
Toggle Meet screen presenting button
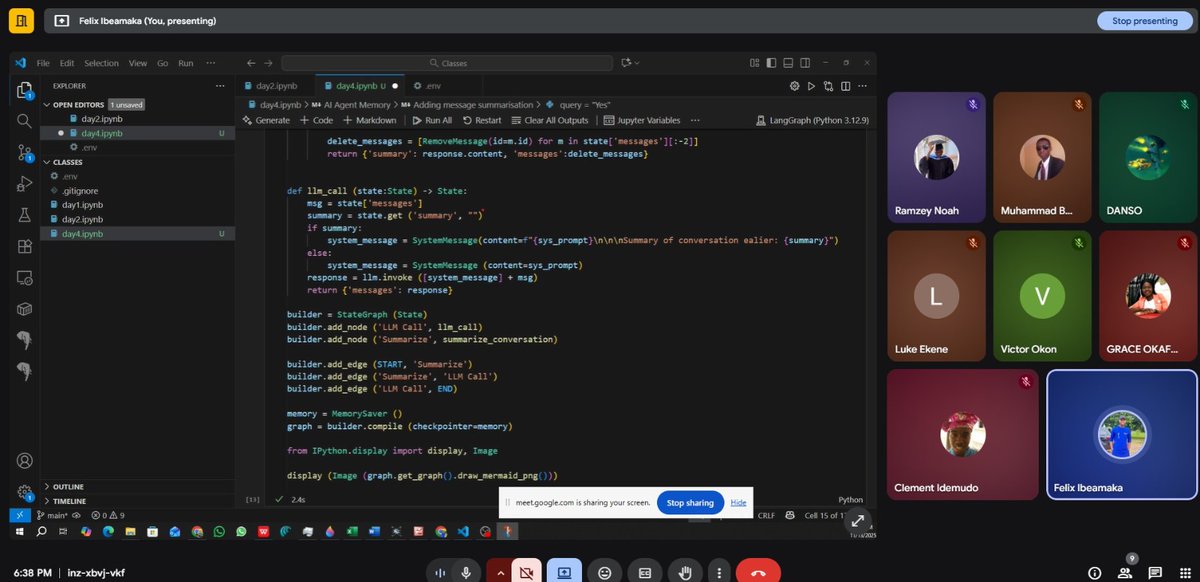(x=564, y=572)
